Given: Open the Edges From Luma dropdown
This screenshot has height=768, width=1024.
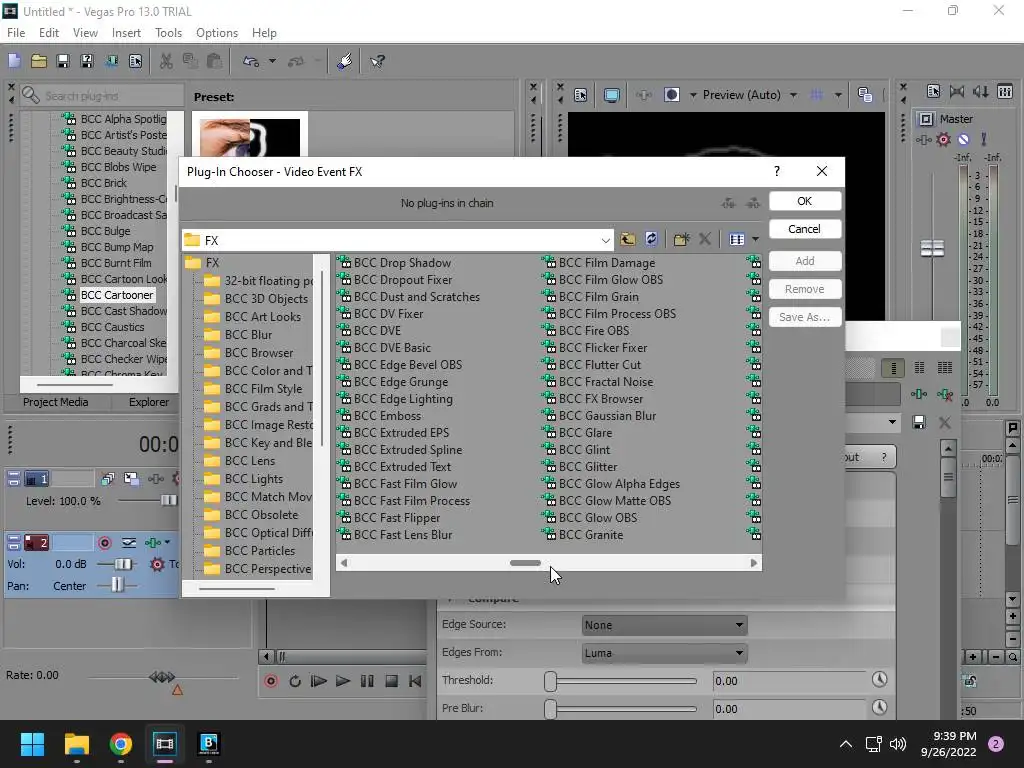Looking at the screenshot, I should coord(664,652).
